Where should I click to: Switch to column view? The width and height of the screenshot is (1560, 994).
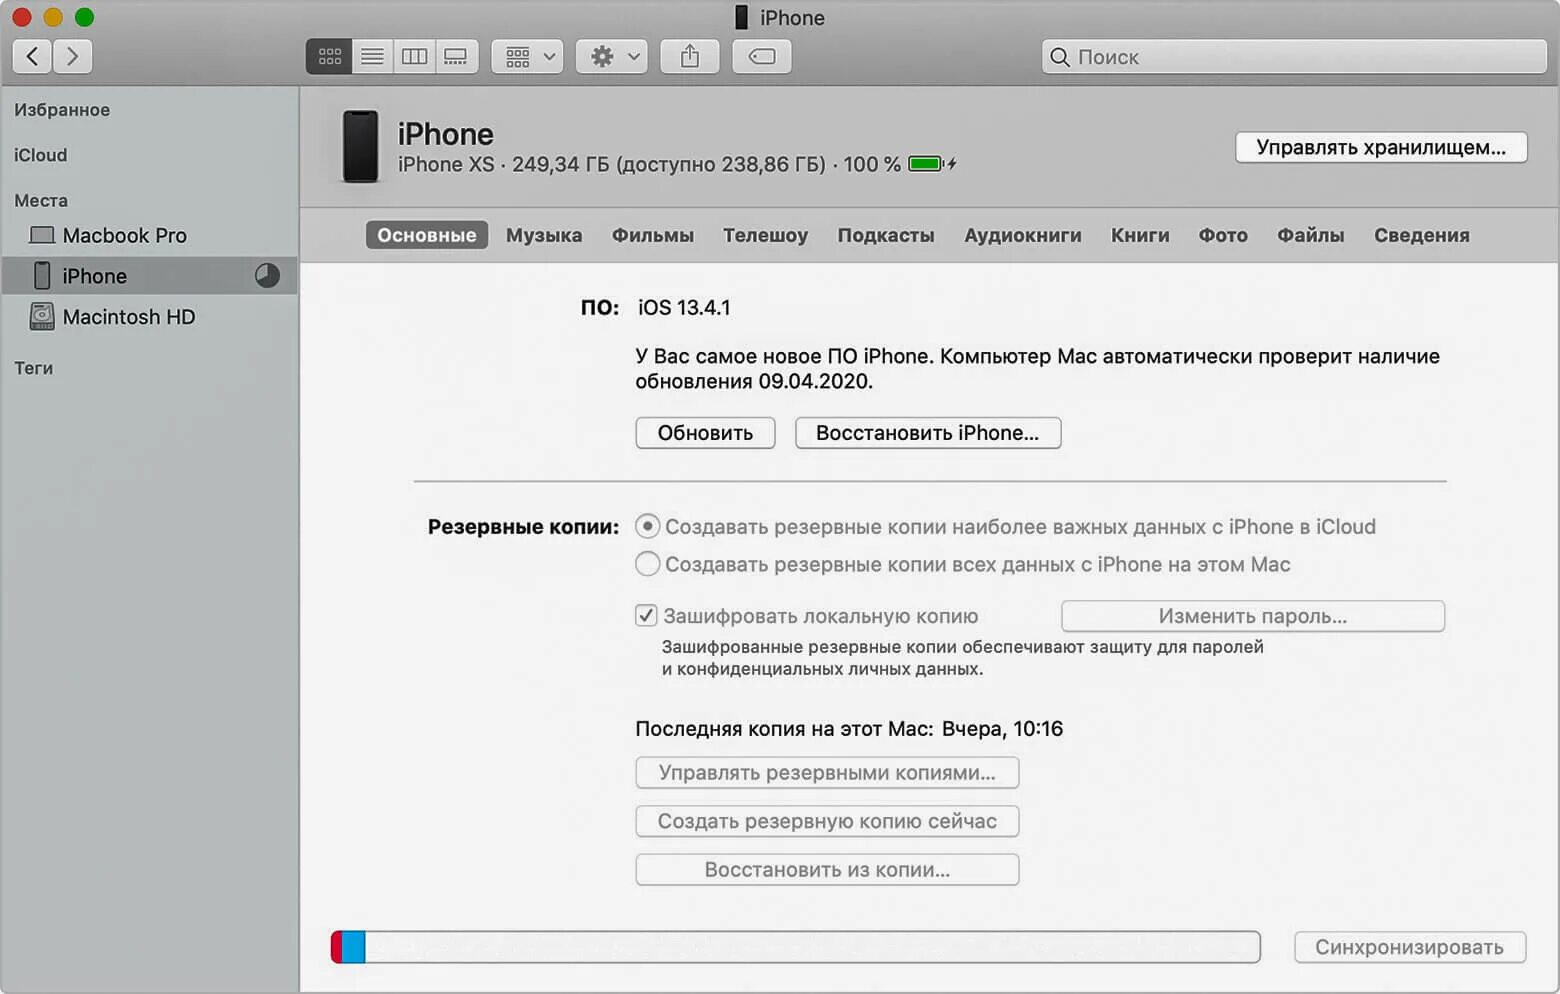414,57
